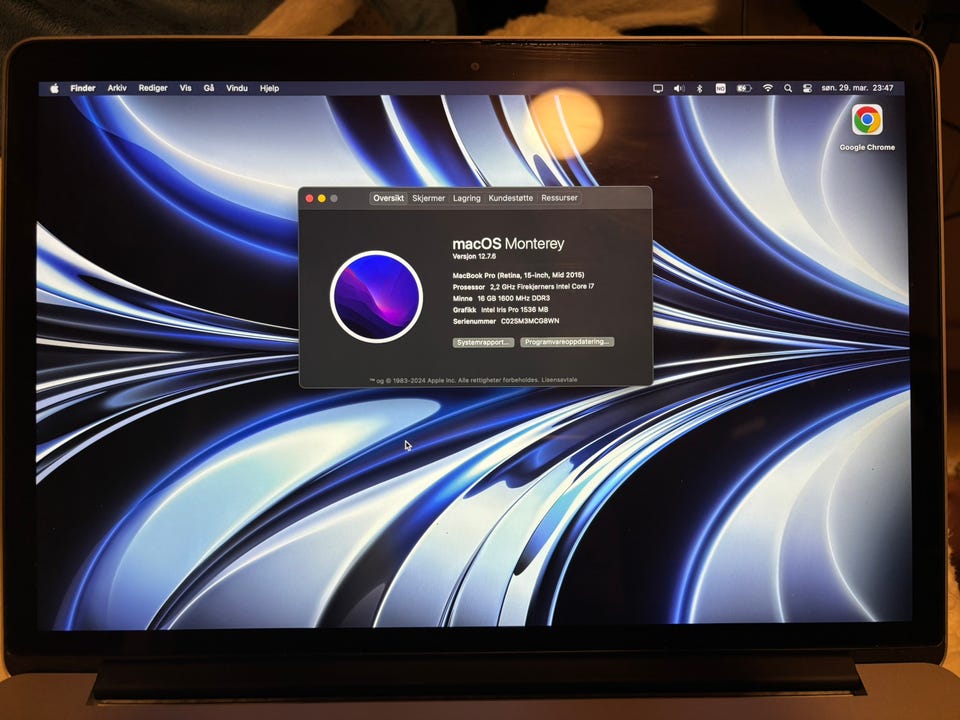The width and height of the screenshot is (960, 720).
Task: Click the Systemrapport button
Action: pyautogui.click(x=483, y=342)
